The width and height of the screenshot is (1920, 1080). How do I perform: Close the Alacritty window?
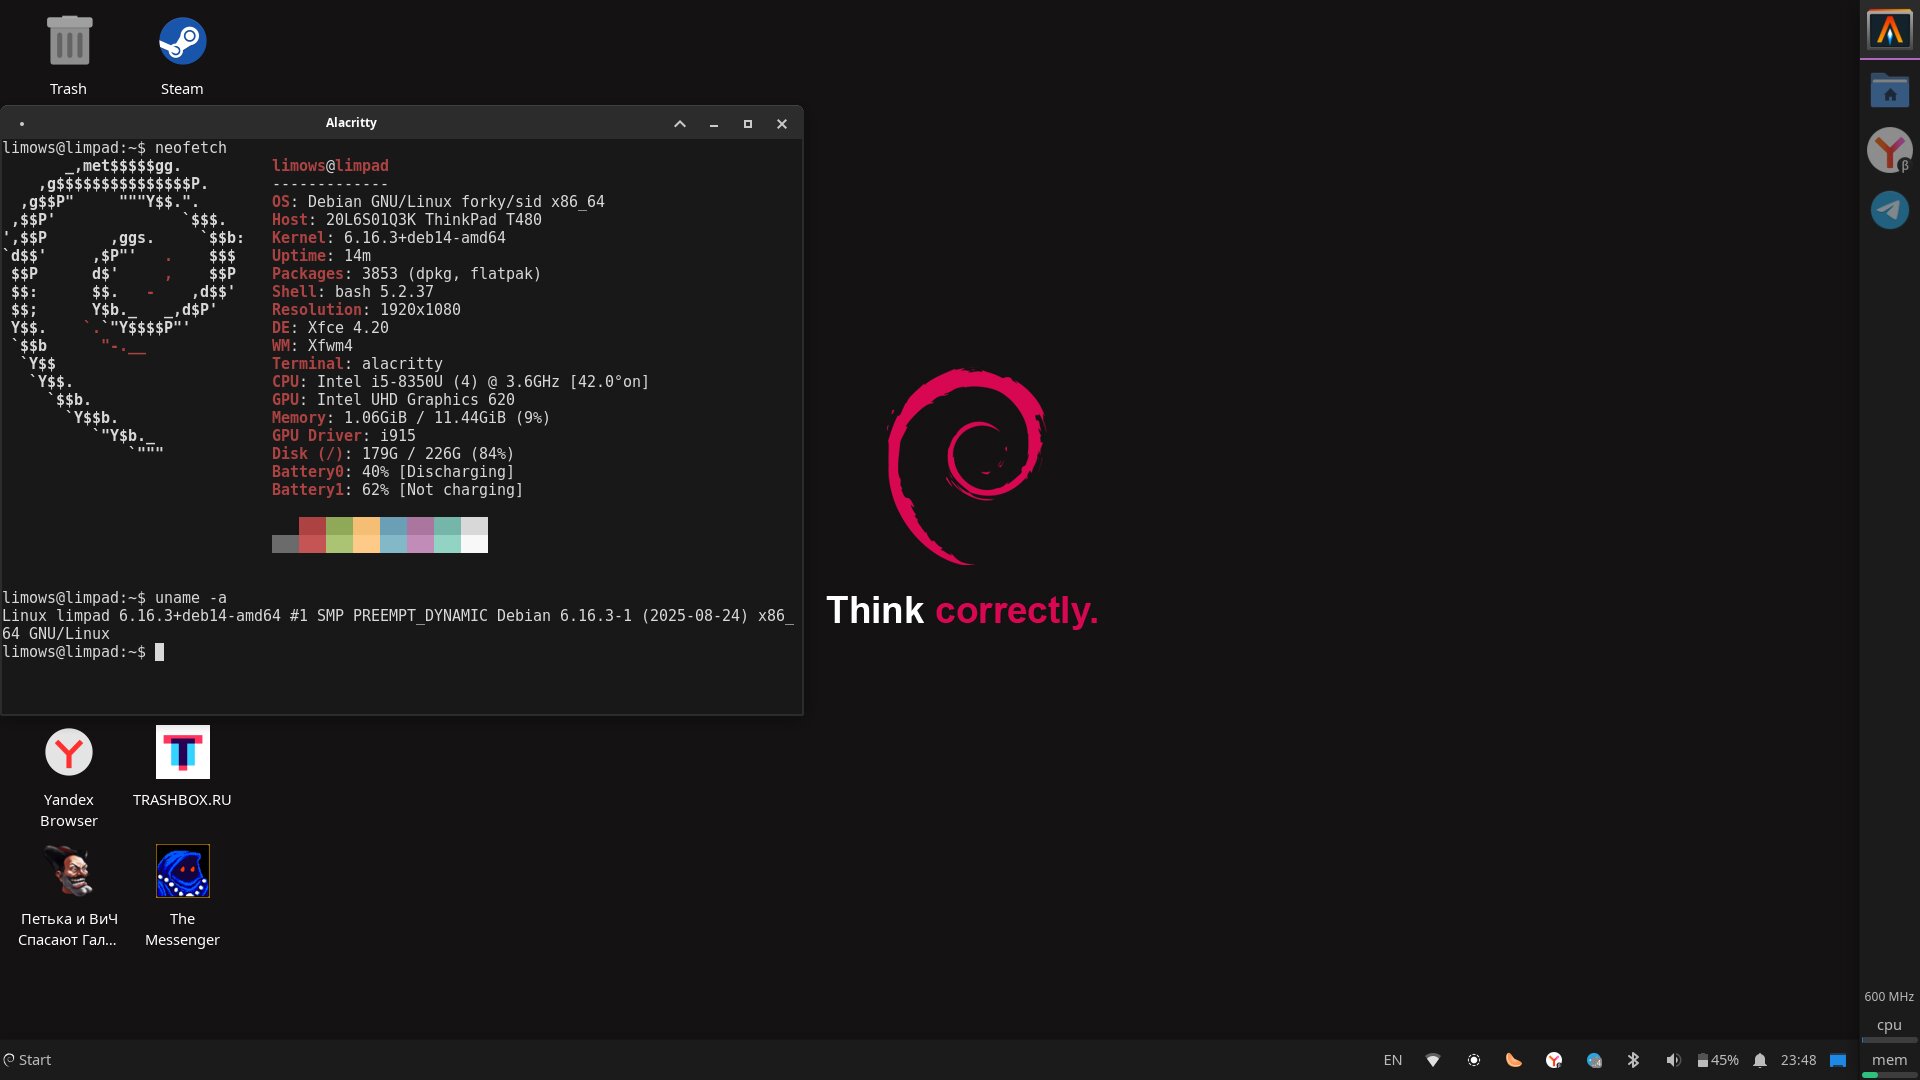click(x=782, y=124)
